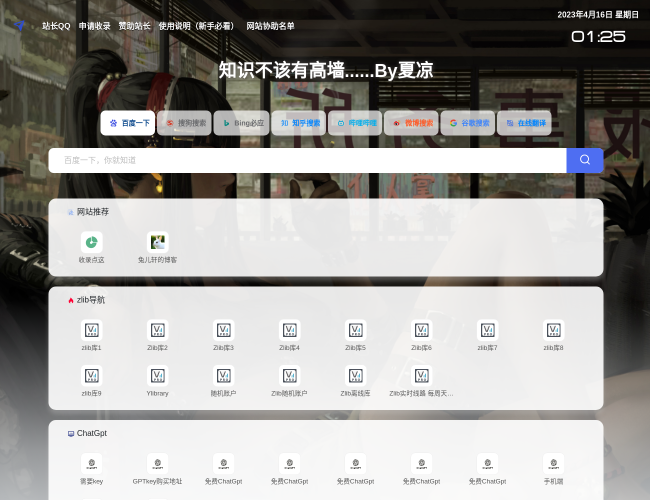Image resolution: width=650 pixels, height=500 pixels.
Task: Open the 手机端 ChatGpt icon
Action: pyautogui.click(x=553, y=464)
